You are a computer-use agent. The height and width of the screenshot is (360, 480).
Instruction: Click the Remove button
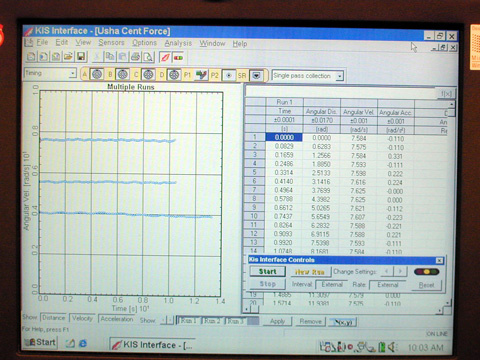tap(311, 322)
